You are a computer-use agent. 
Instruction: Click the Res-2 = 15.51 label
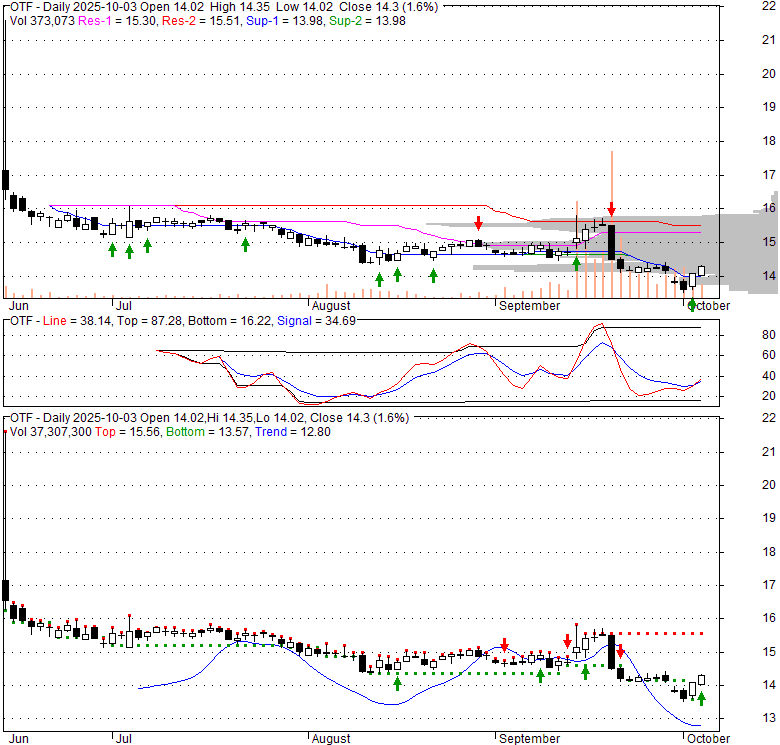(200, 21)
